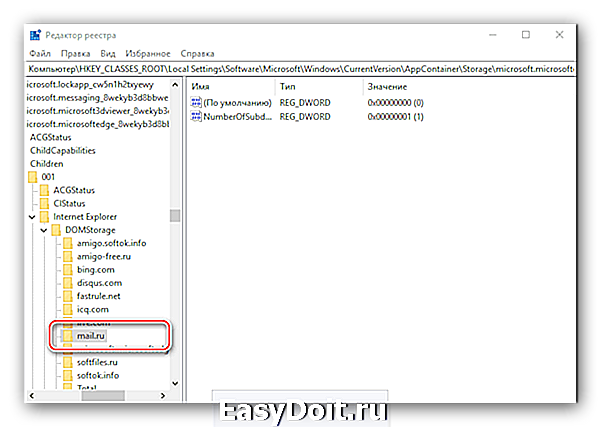The image size is (600, 427).
Task: Click the NumberOfSubd... value icon
Action: [x=196, y=116]
